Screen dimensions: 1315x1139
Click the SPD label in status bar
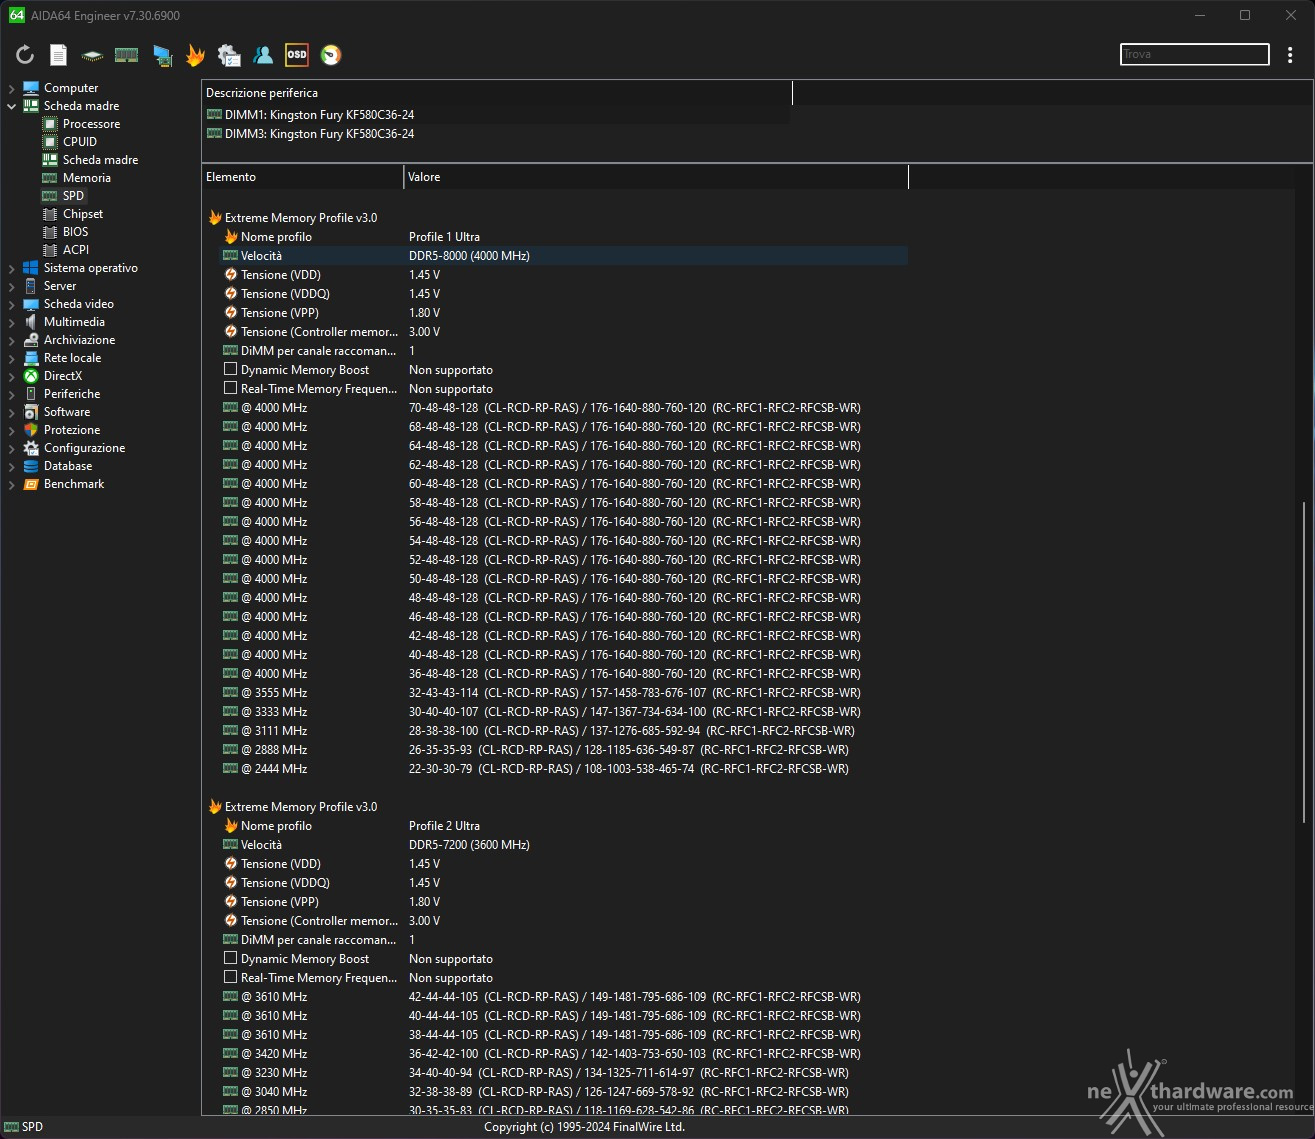[x=32, y=1127]
